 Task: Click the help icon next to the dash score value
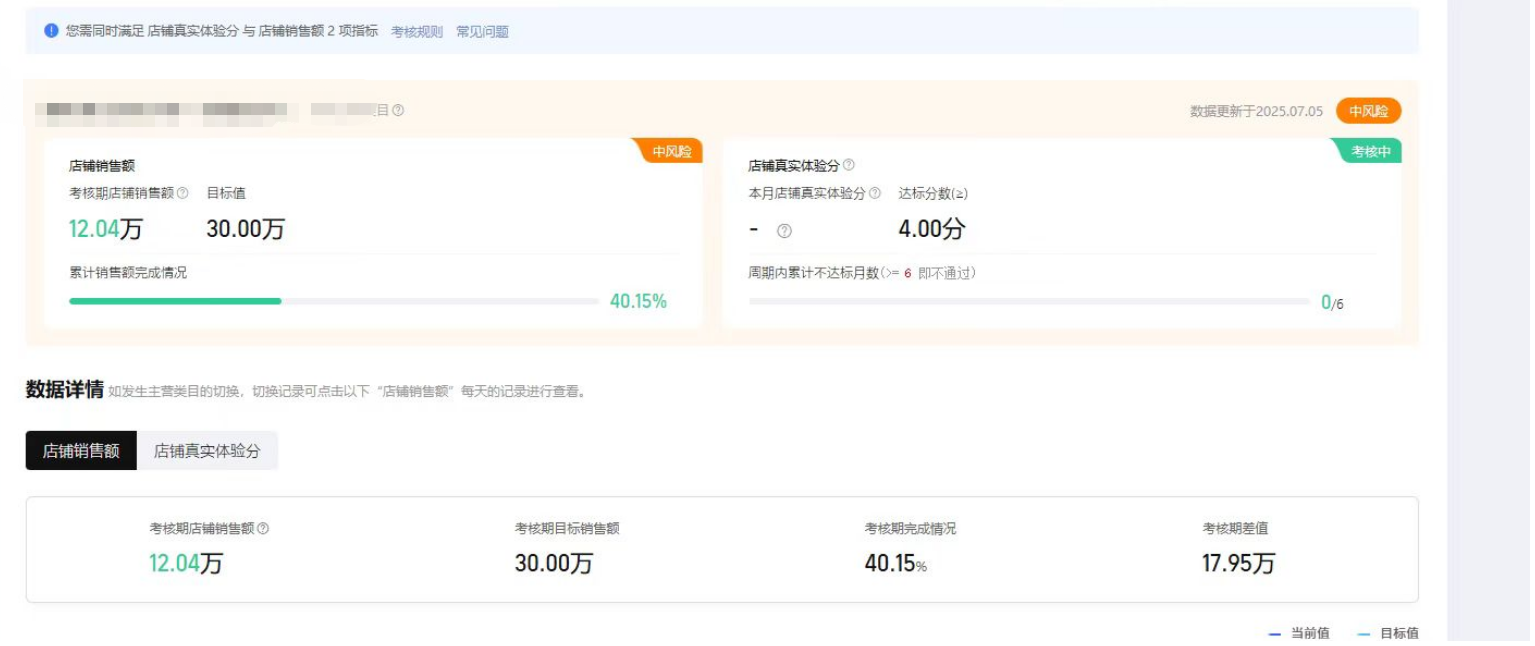point(785,231)
